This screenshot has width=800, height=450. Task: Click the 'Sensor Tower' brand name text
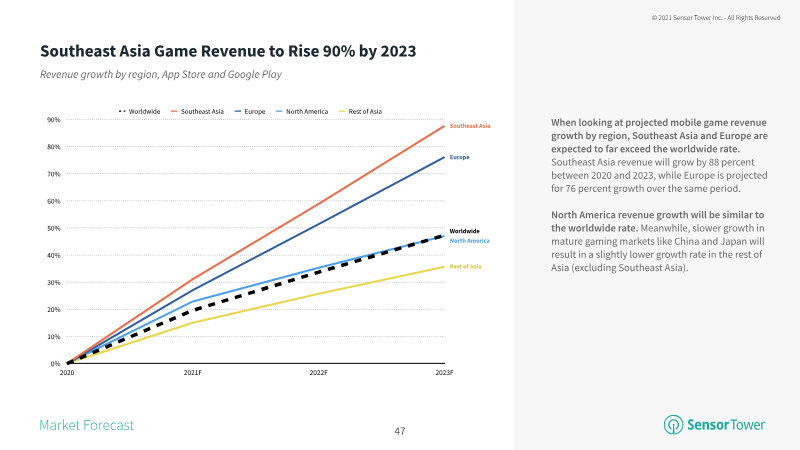(x=726, y=424)
